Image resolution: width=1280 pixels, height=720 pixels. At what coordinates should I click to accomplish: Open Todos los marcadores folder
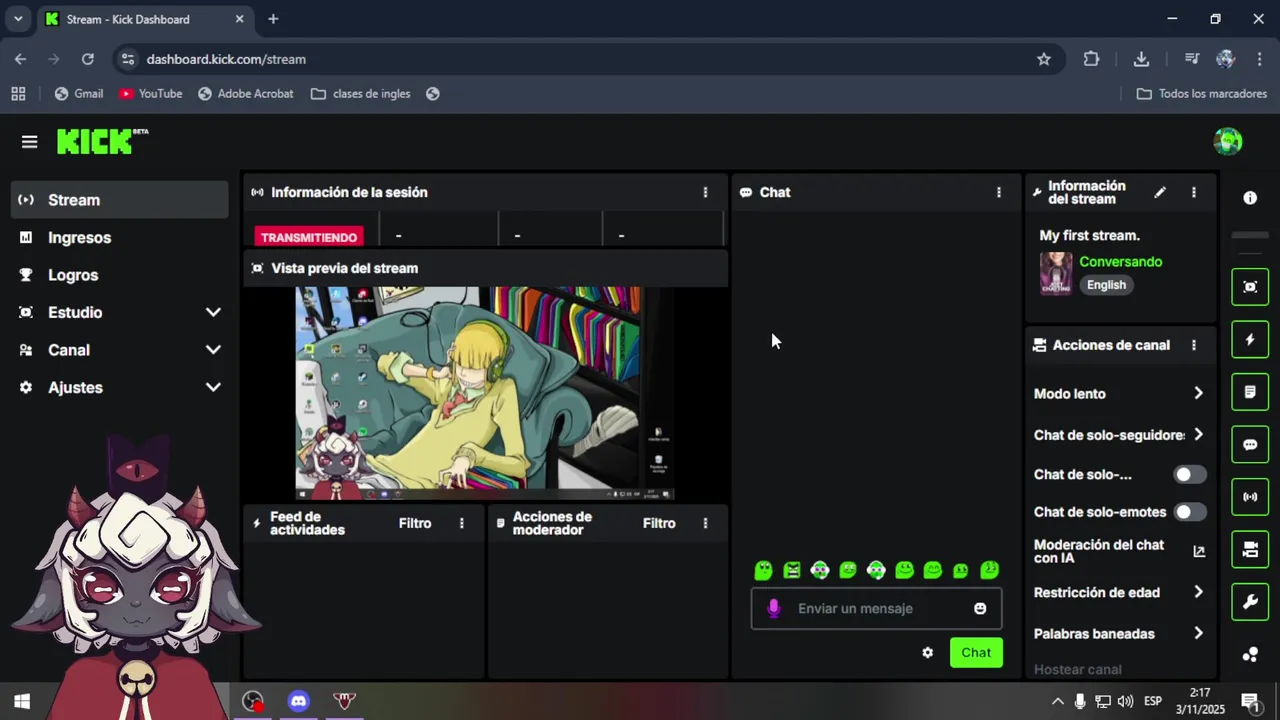click(x=1203, y=93)
